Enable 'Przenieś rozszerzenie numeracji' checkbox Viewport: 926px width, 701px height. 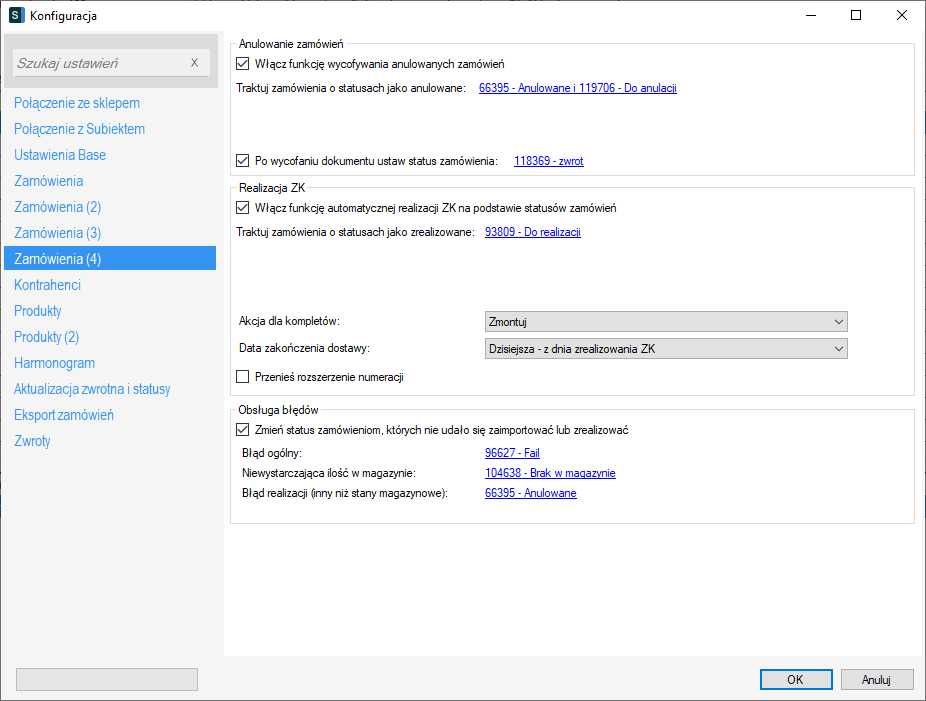coord(242,377)
